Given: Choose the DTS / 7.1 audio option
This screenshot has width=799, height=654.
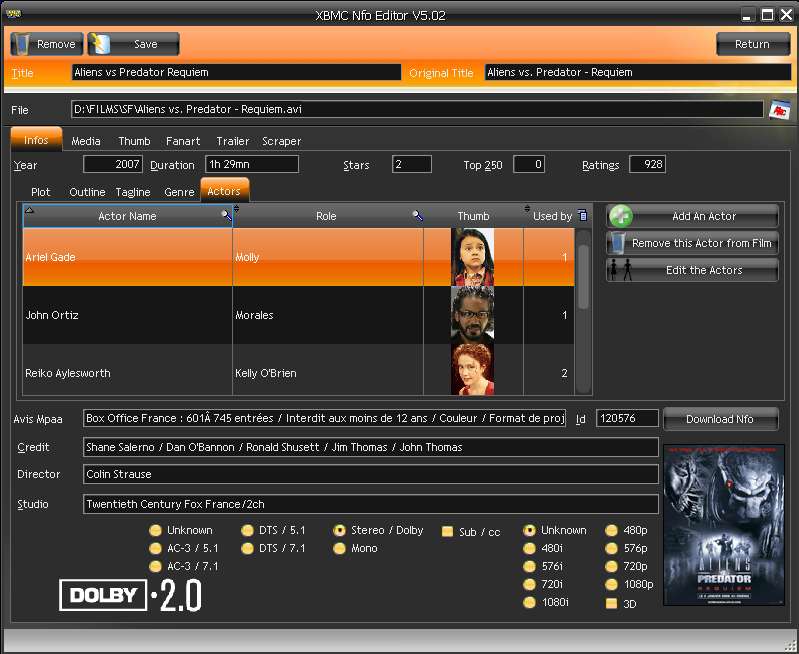Looking at the screenshot, I should [x=247, y=548].
